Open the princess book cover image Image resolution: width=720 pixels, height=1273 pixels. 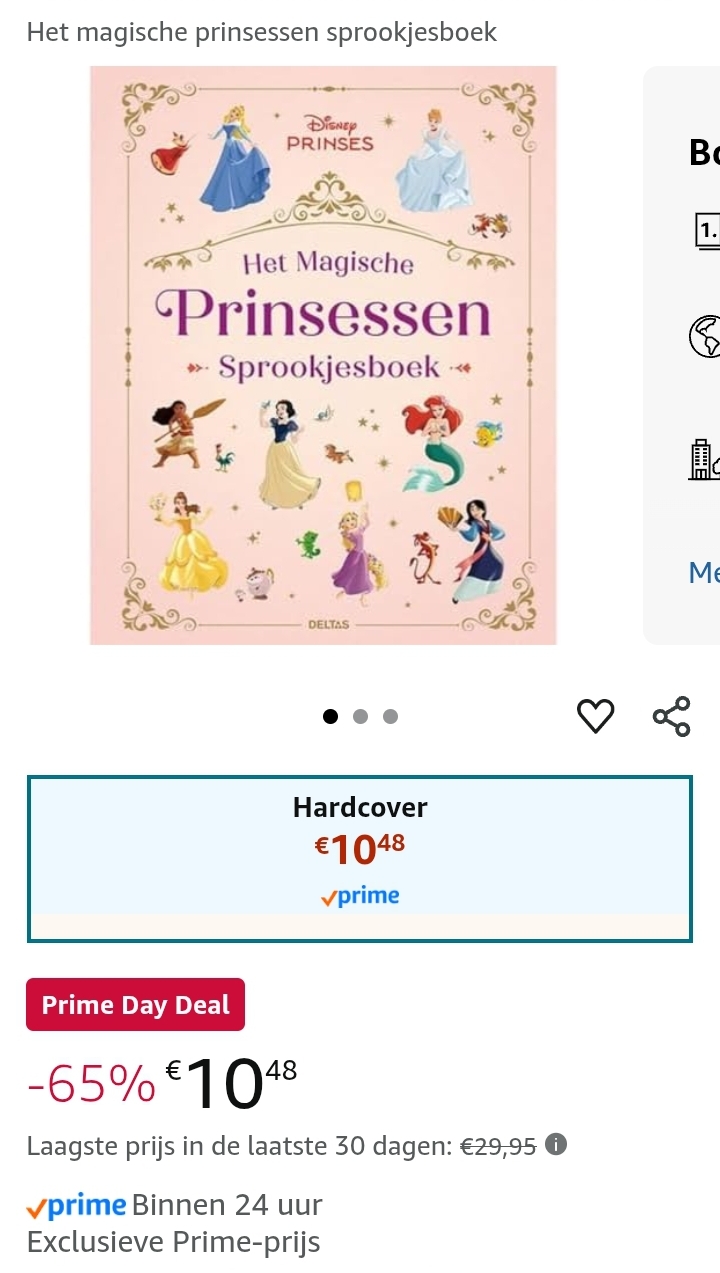point(323,354)
